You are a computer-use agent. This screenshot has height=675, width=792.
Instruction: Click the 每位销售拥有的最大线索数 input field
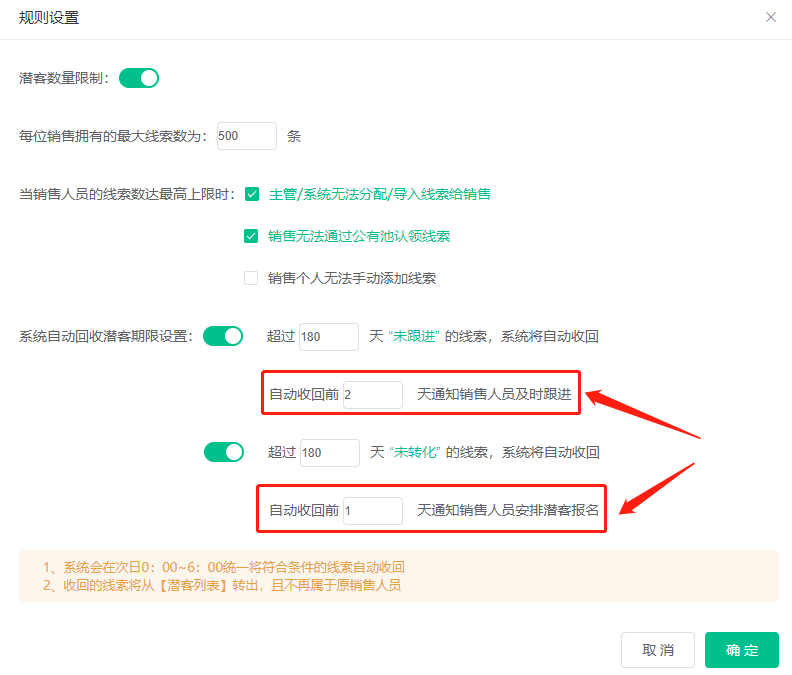point(246,136)
